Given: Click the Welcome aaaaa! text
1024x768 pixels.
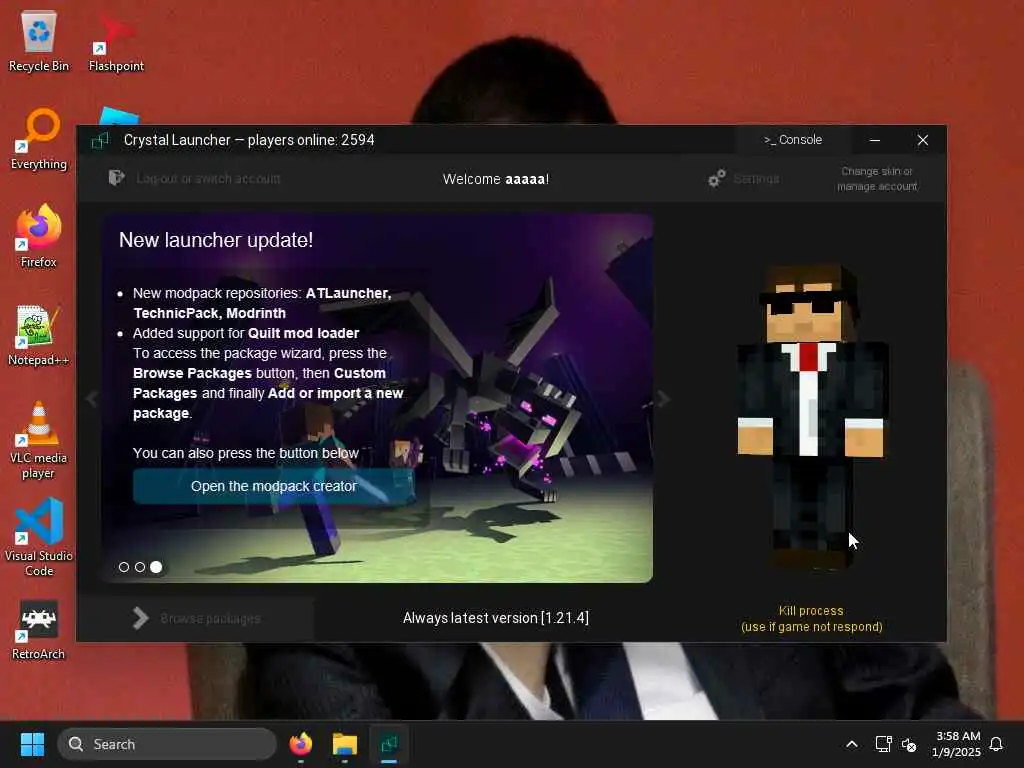Looking at the screenshot, I should click(x=496, y=179).
